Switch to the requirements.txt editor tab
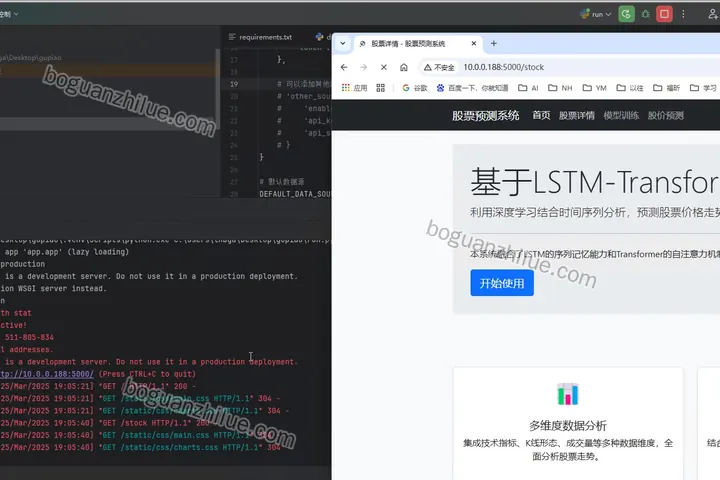720x480 pixels. coord(260,37)
